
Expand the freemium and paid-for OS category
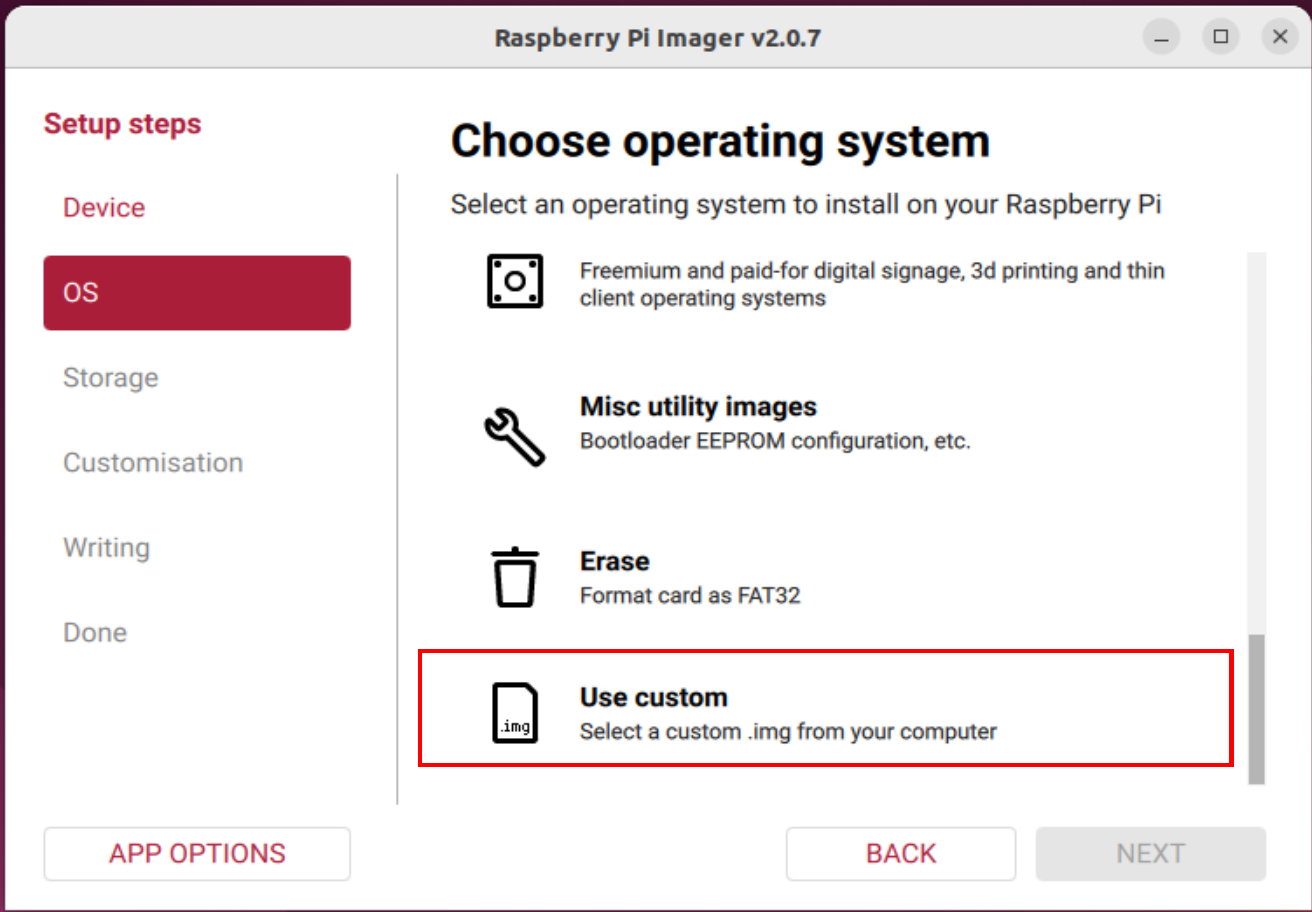pos(870,284)
